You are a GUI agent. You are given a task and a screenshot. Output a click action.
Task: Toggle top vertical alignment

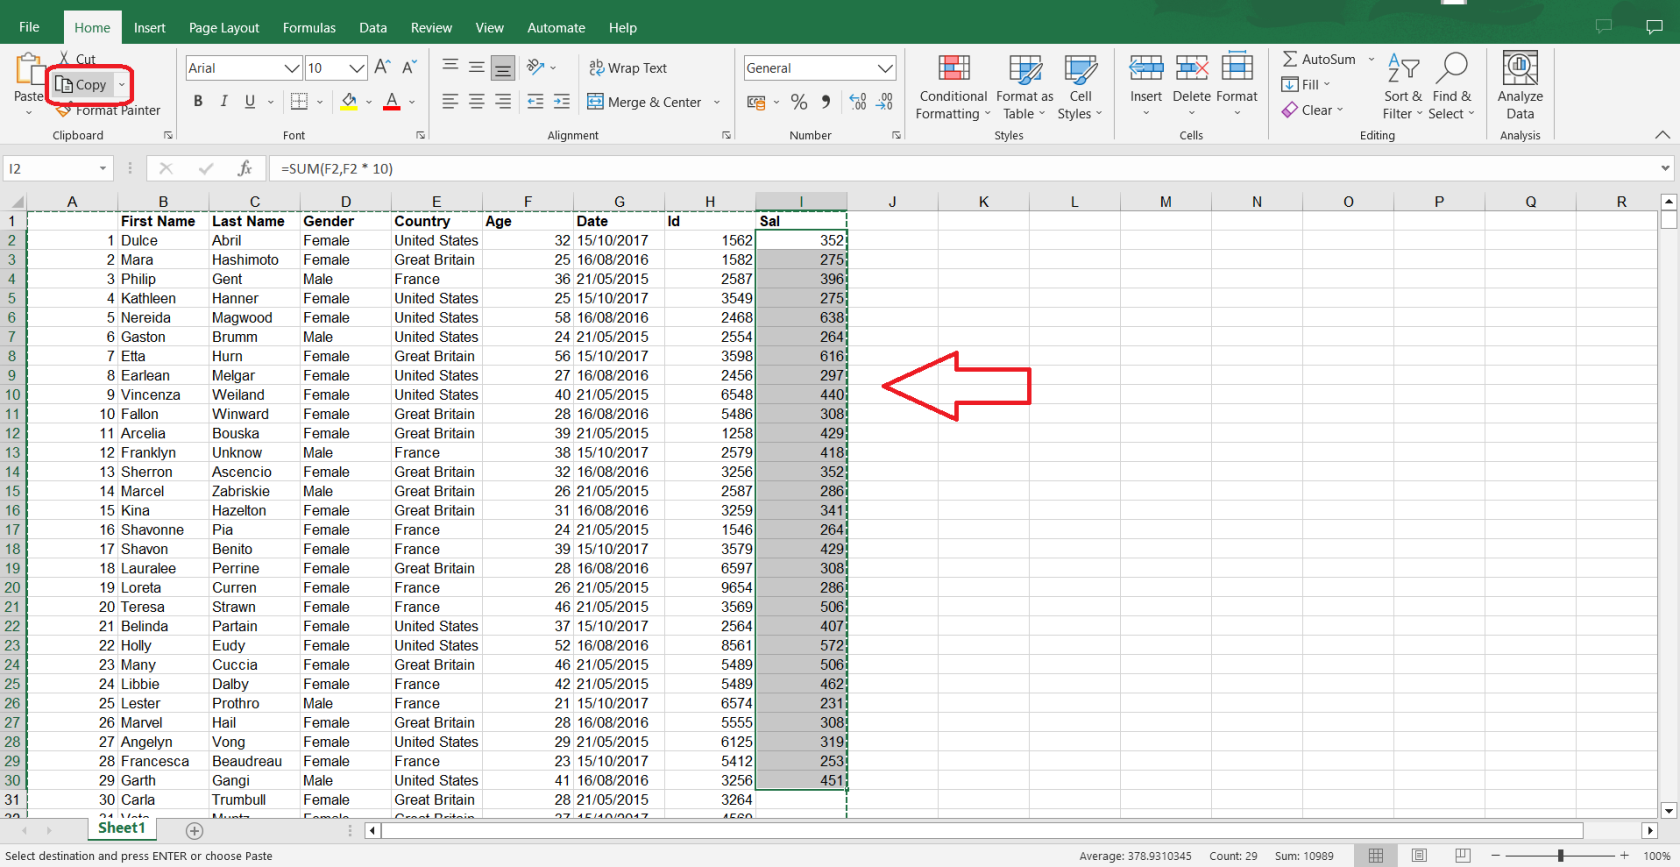tap(450, 67)
